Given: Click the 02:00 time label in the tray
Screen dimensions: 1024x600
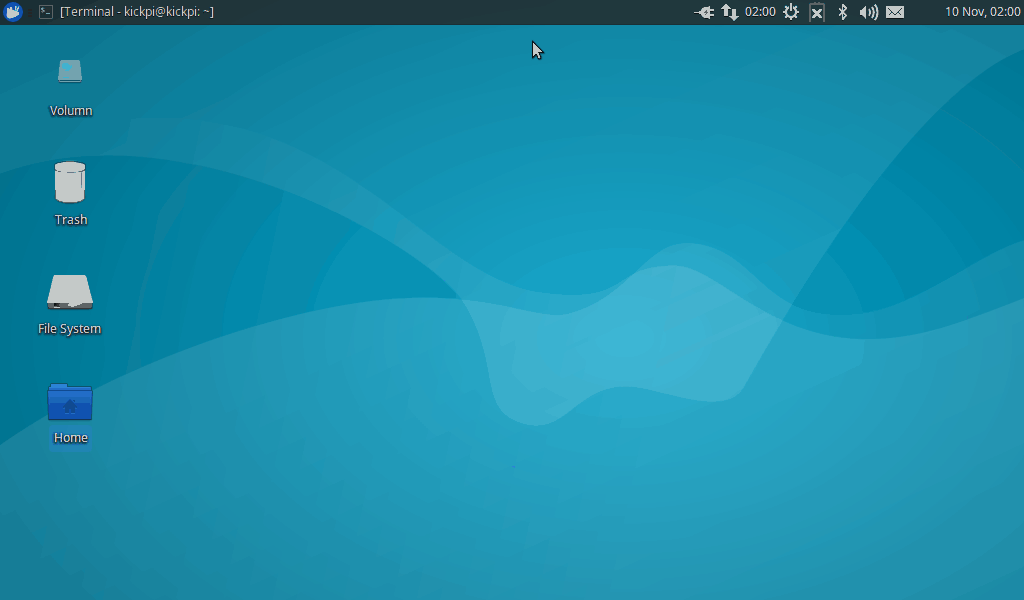Looking at the screenshot, I should pyautogui.click(x=760, y=12).
